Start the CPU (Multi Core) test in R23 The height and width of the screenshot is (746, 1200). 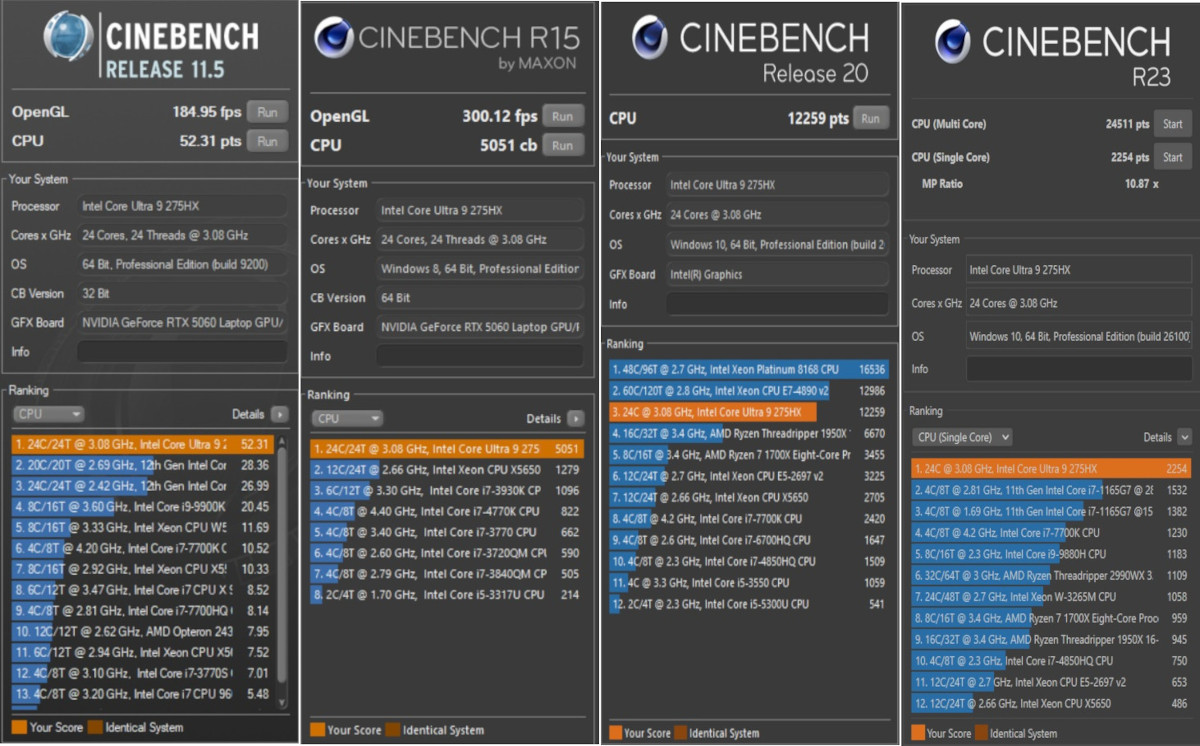tap(1173, 125)
